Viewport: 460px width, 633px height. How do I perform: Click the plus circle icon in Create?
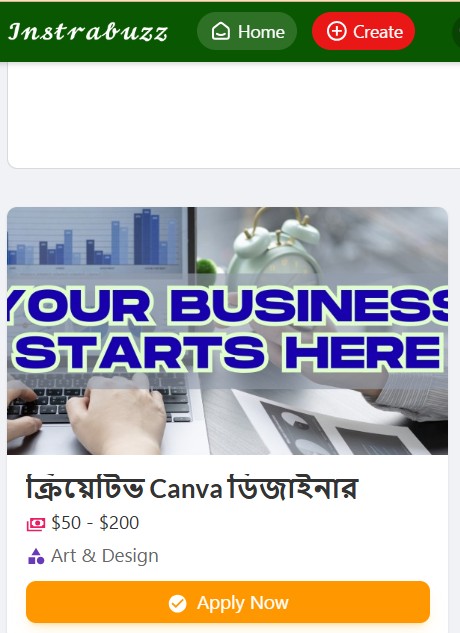pos(336,31)
